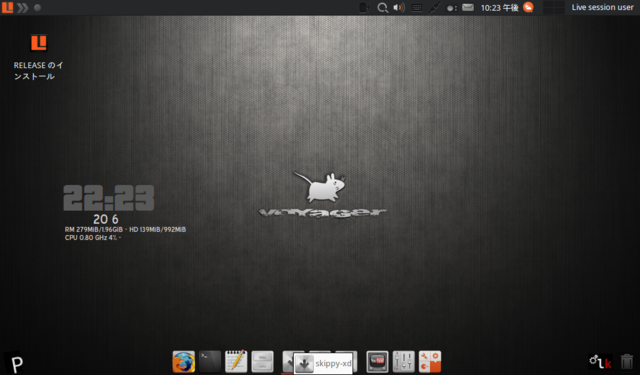The image size is (640, 375).
Task: Click the double-chevron launcher in top panel
Action: click(23, 7)
